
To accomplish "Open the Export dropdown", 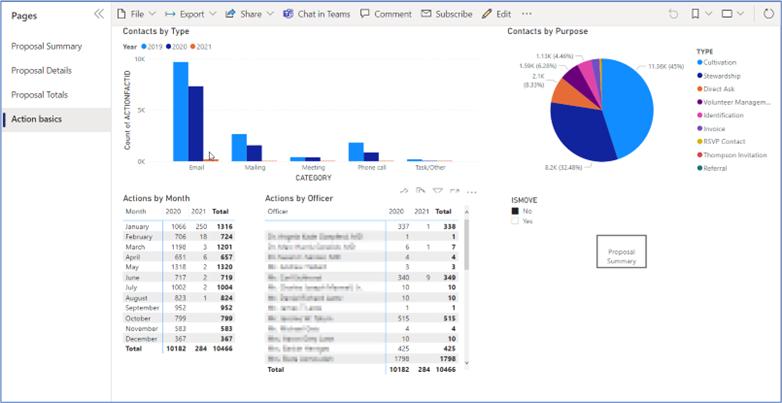I will (191, 14).
